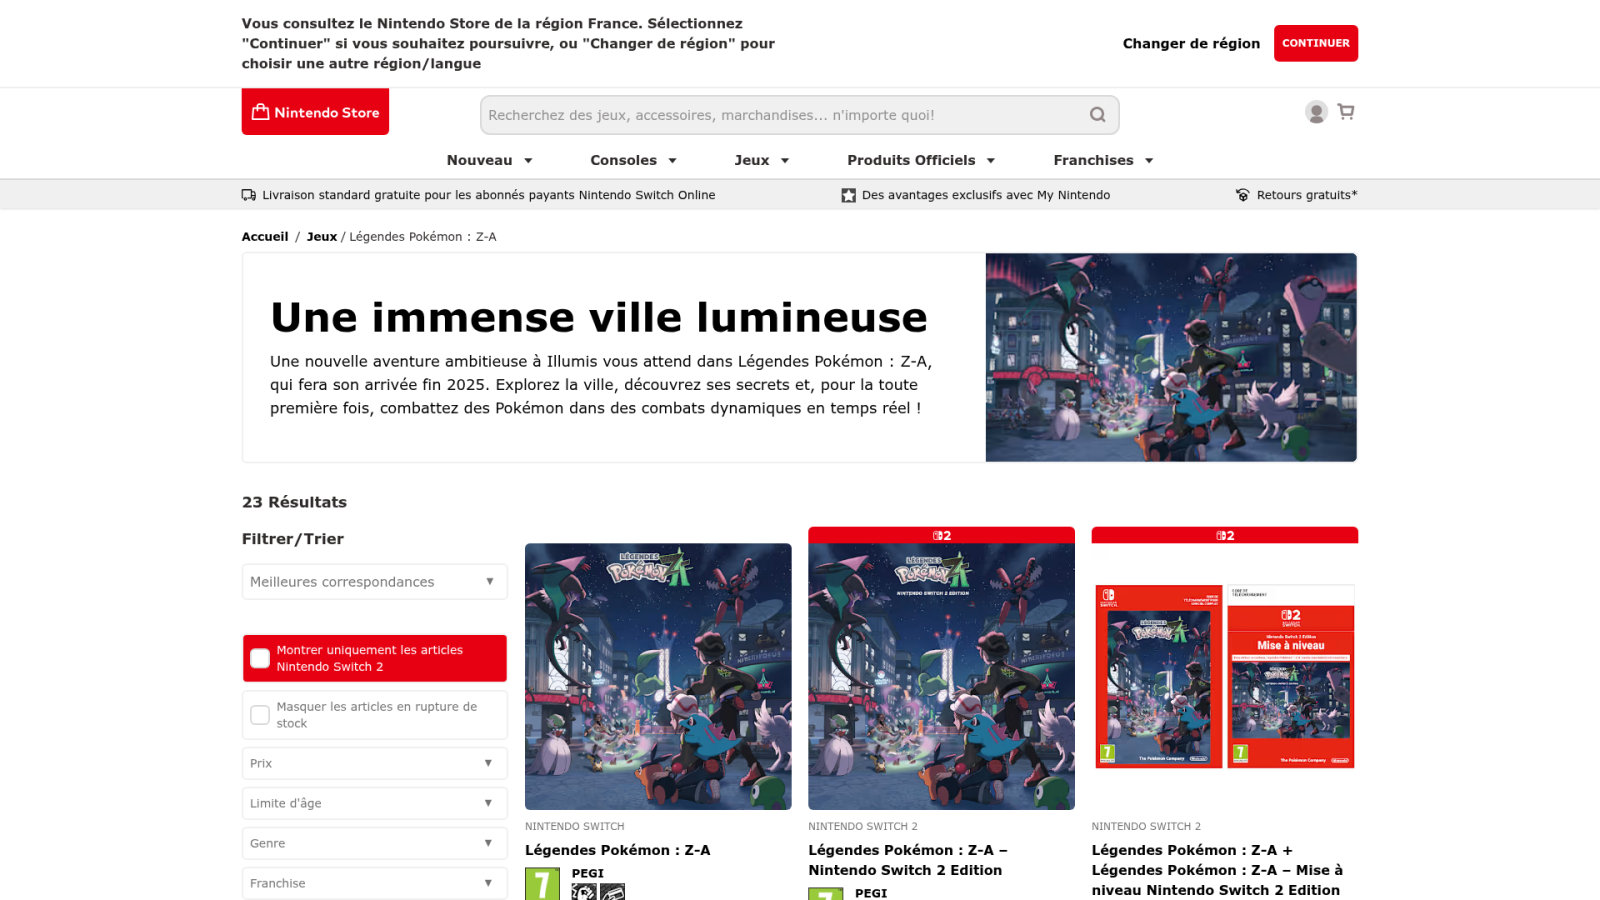Click Switch 2 logo banner above bundle card
This screenshot has height=900, width=1600.
click(1225, 535)
